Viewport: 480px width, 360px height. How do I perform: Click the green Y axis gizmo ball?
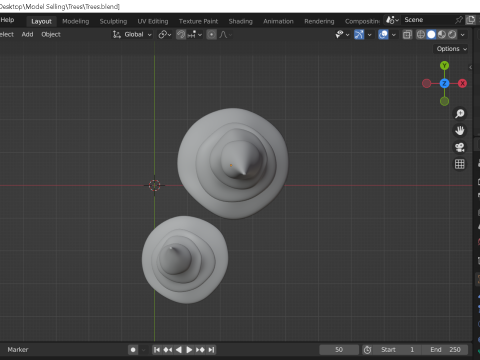pyautogui.click(x=444, y=66)
